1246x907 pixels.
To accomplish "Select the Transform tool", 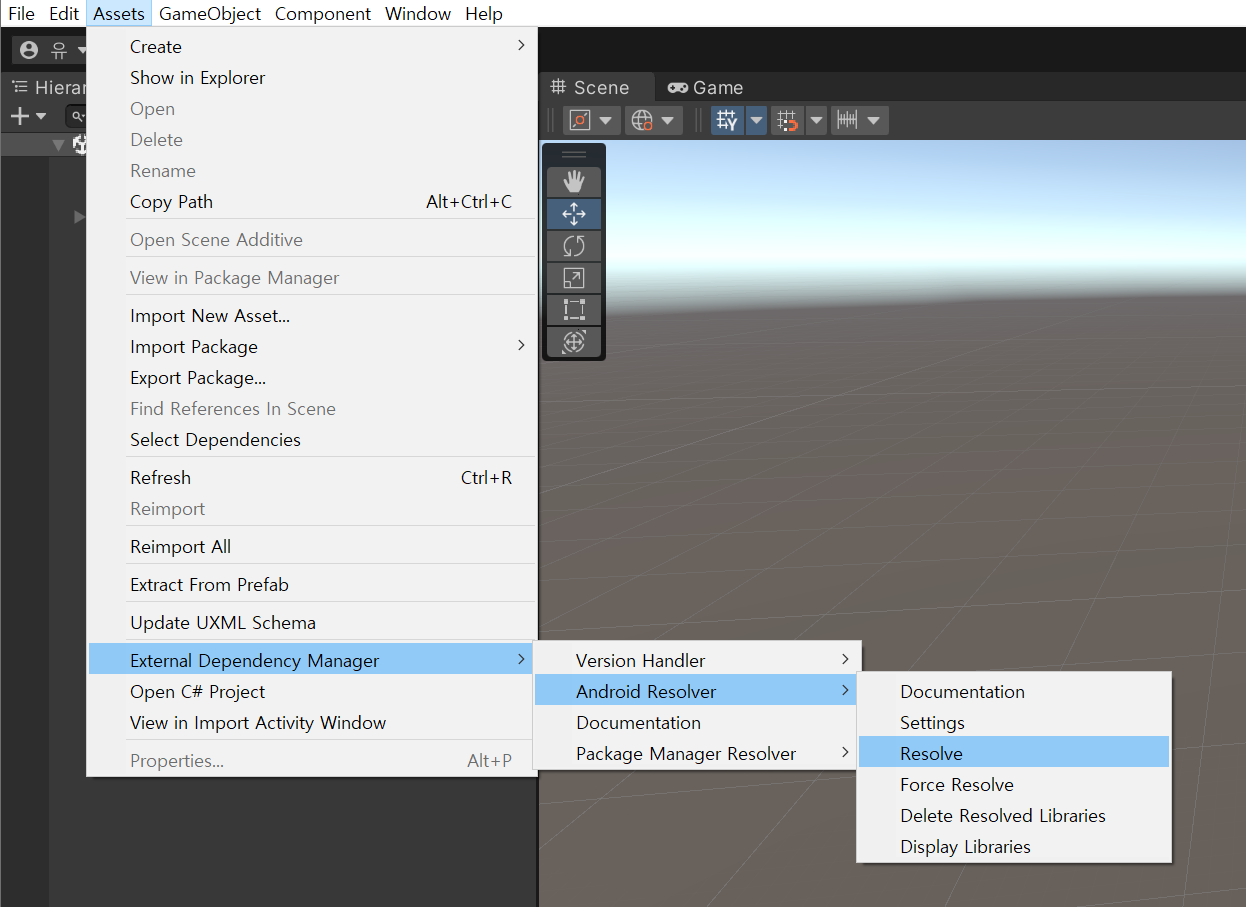I will [574, 342].
